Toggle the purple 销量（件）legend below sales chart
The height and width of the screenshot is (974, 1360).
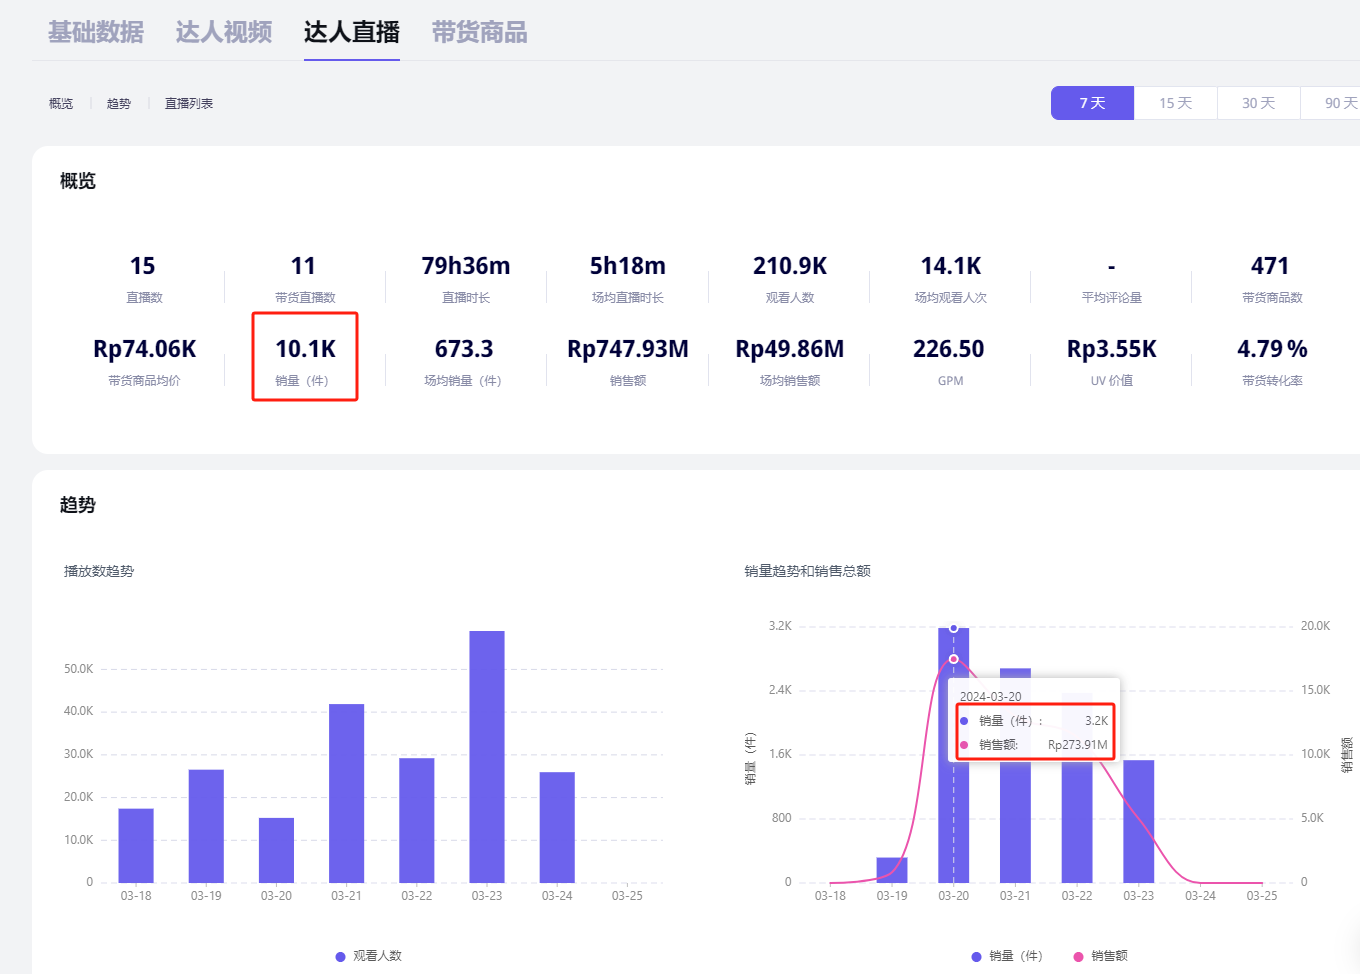pyautogui.click(x=977, y=956)
